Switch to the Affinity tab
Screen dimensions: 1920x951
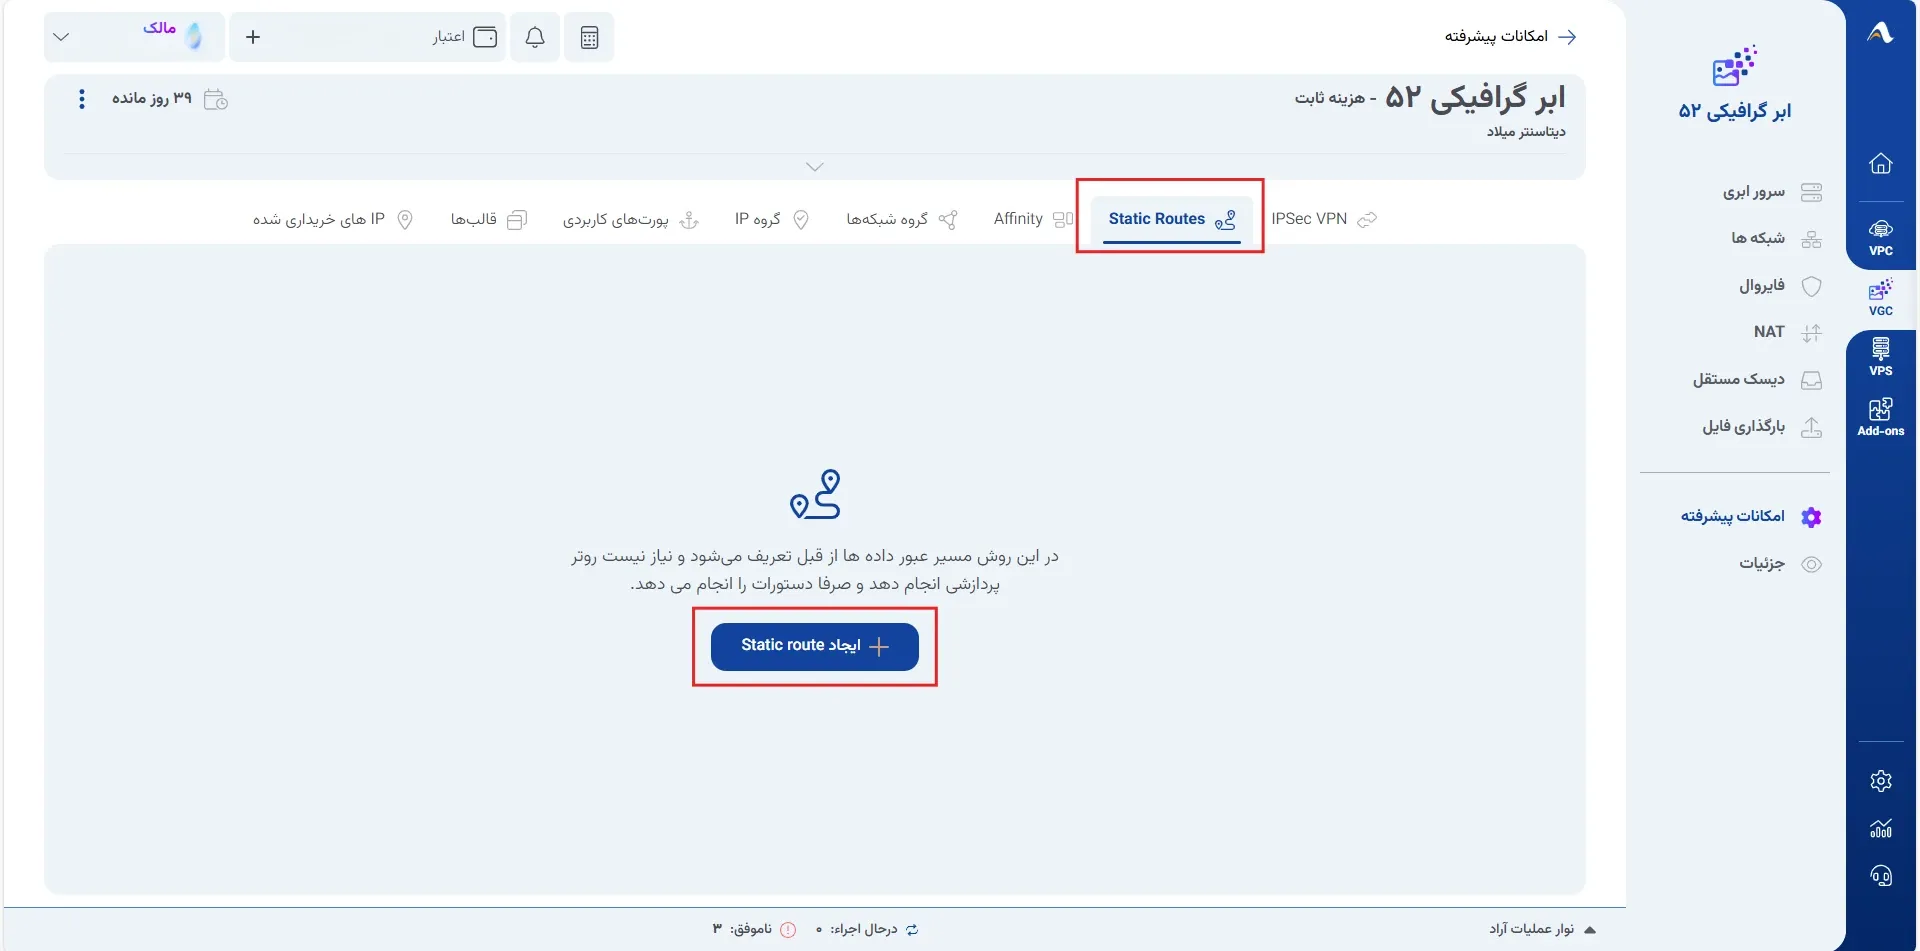1033,219
